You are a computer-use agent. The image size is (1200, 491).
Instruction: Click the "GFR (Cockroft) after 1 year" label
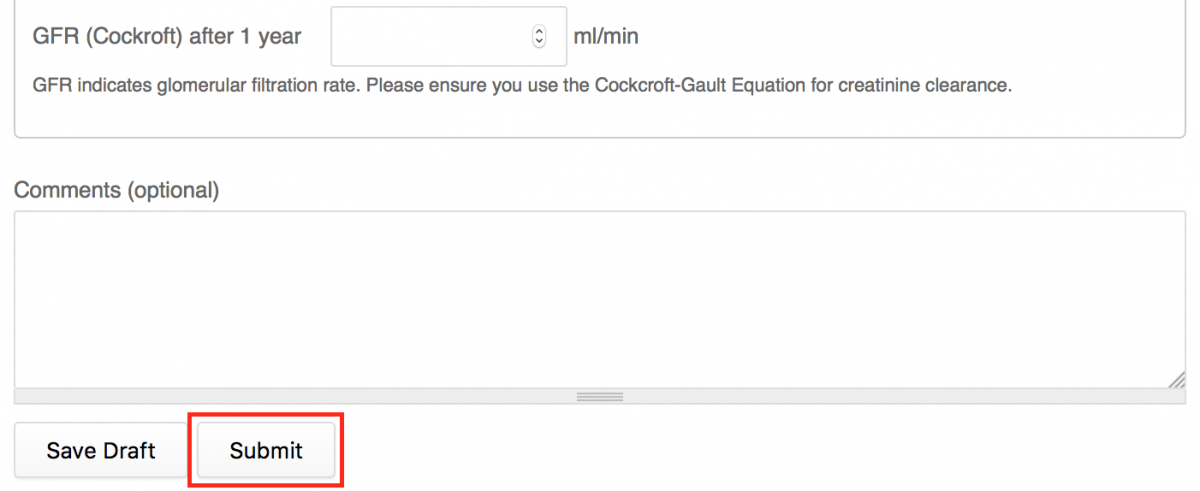(167, 37)
